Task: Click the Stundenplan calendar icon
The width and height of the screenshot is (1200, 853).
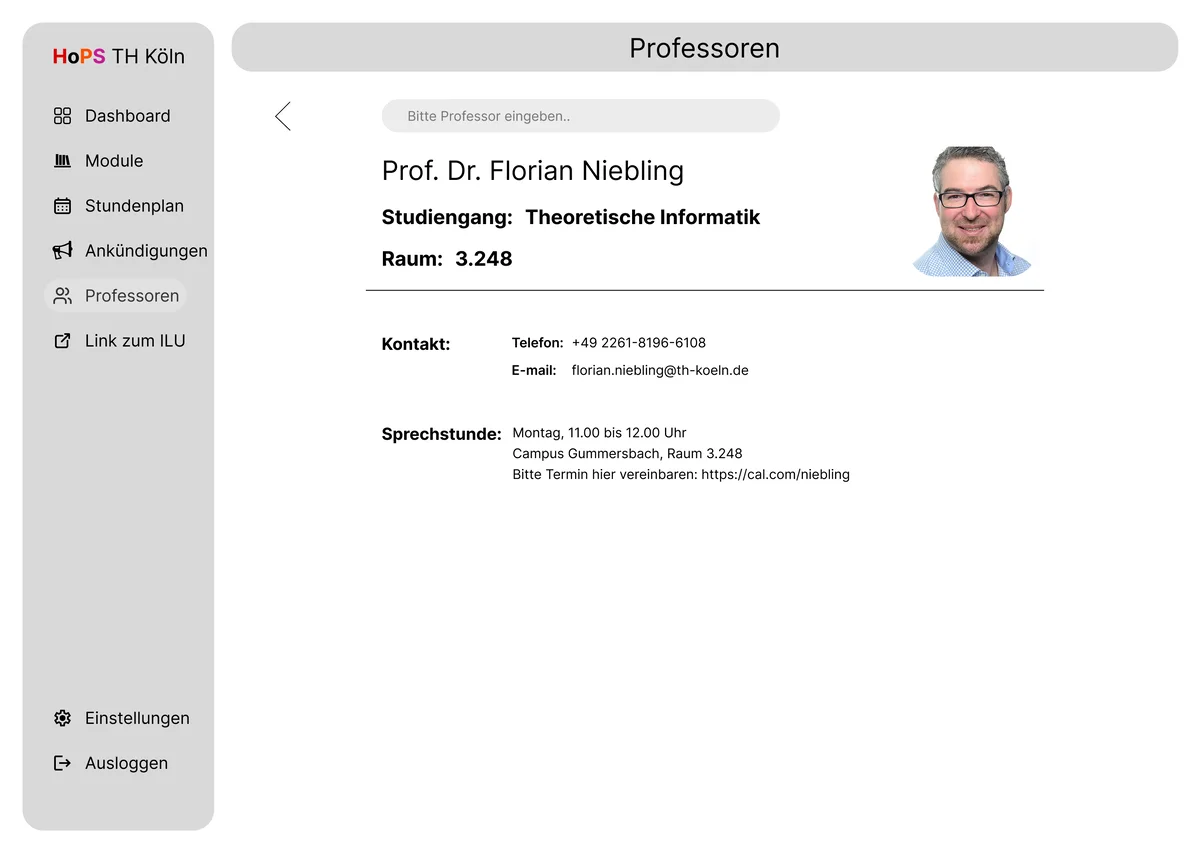Action: coord(62,206)
